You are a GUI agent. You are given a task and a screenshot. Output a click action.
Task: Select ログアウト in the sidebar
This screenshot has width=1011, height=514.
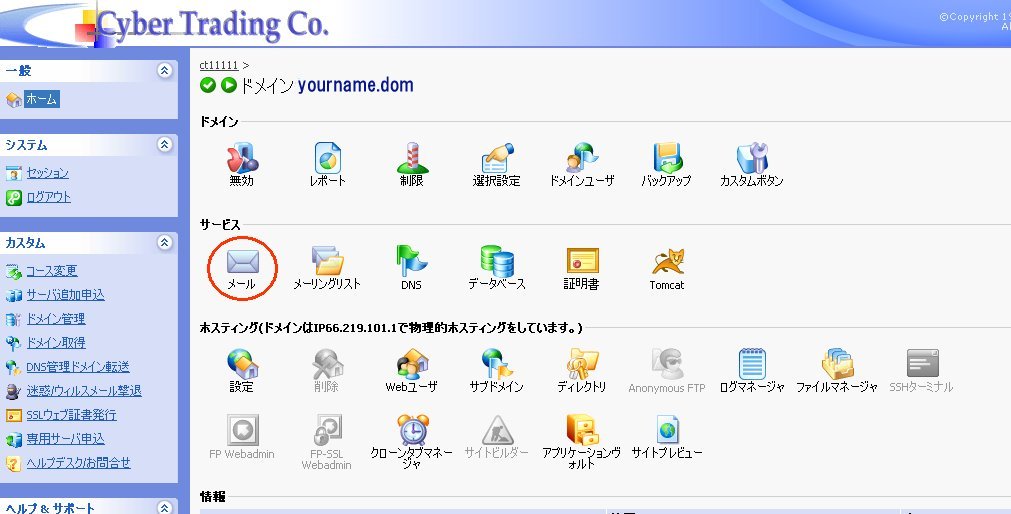[48, 197]
